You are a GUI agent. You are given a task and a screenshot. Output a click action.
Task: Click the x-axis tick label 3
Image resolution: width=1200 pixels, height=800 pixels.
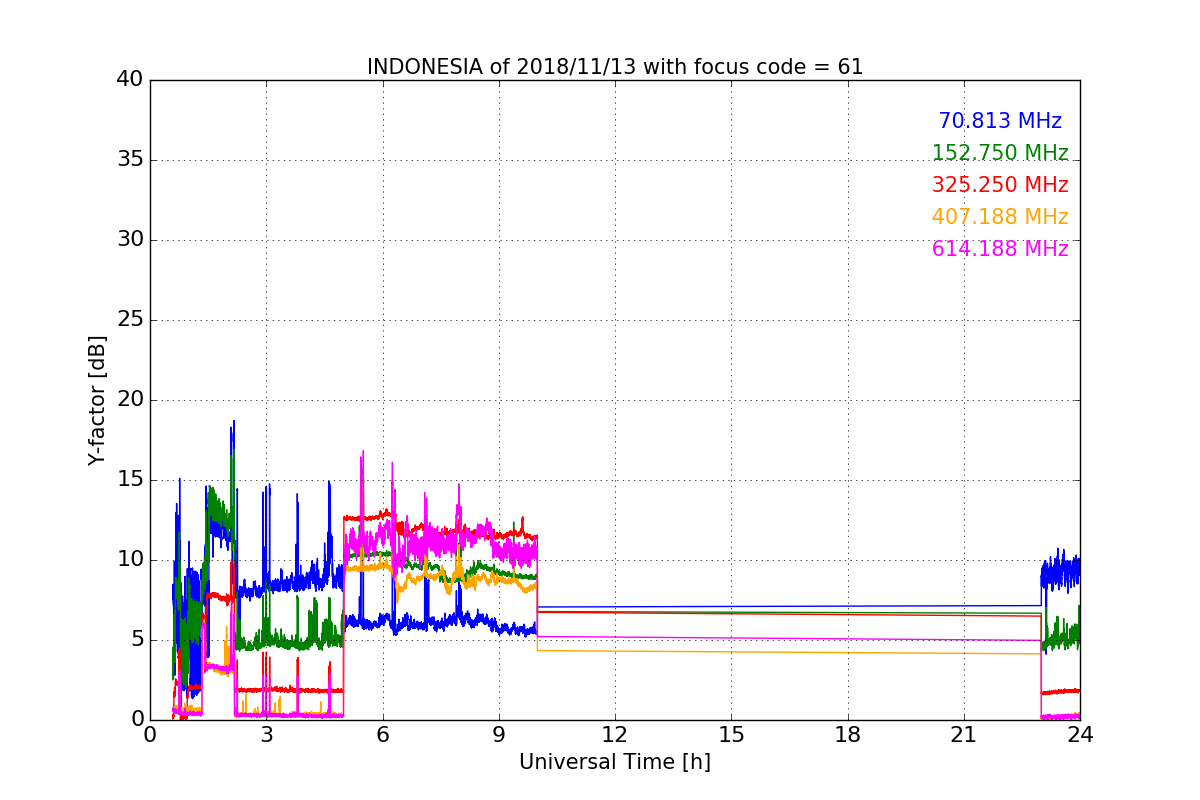tap(266, 735)
